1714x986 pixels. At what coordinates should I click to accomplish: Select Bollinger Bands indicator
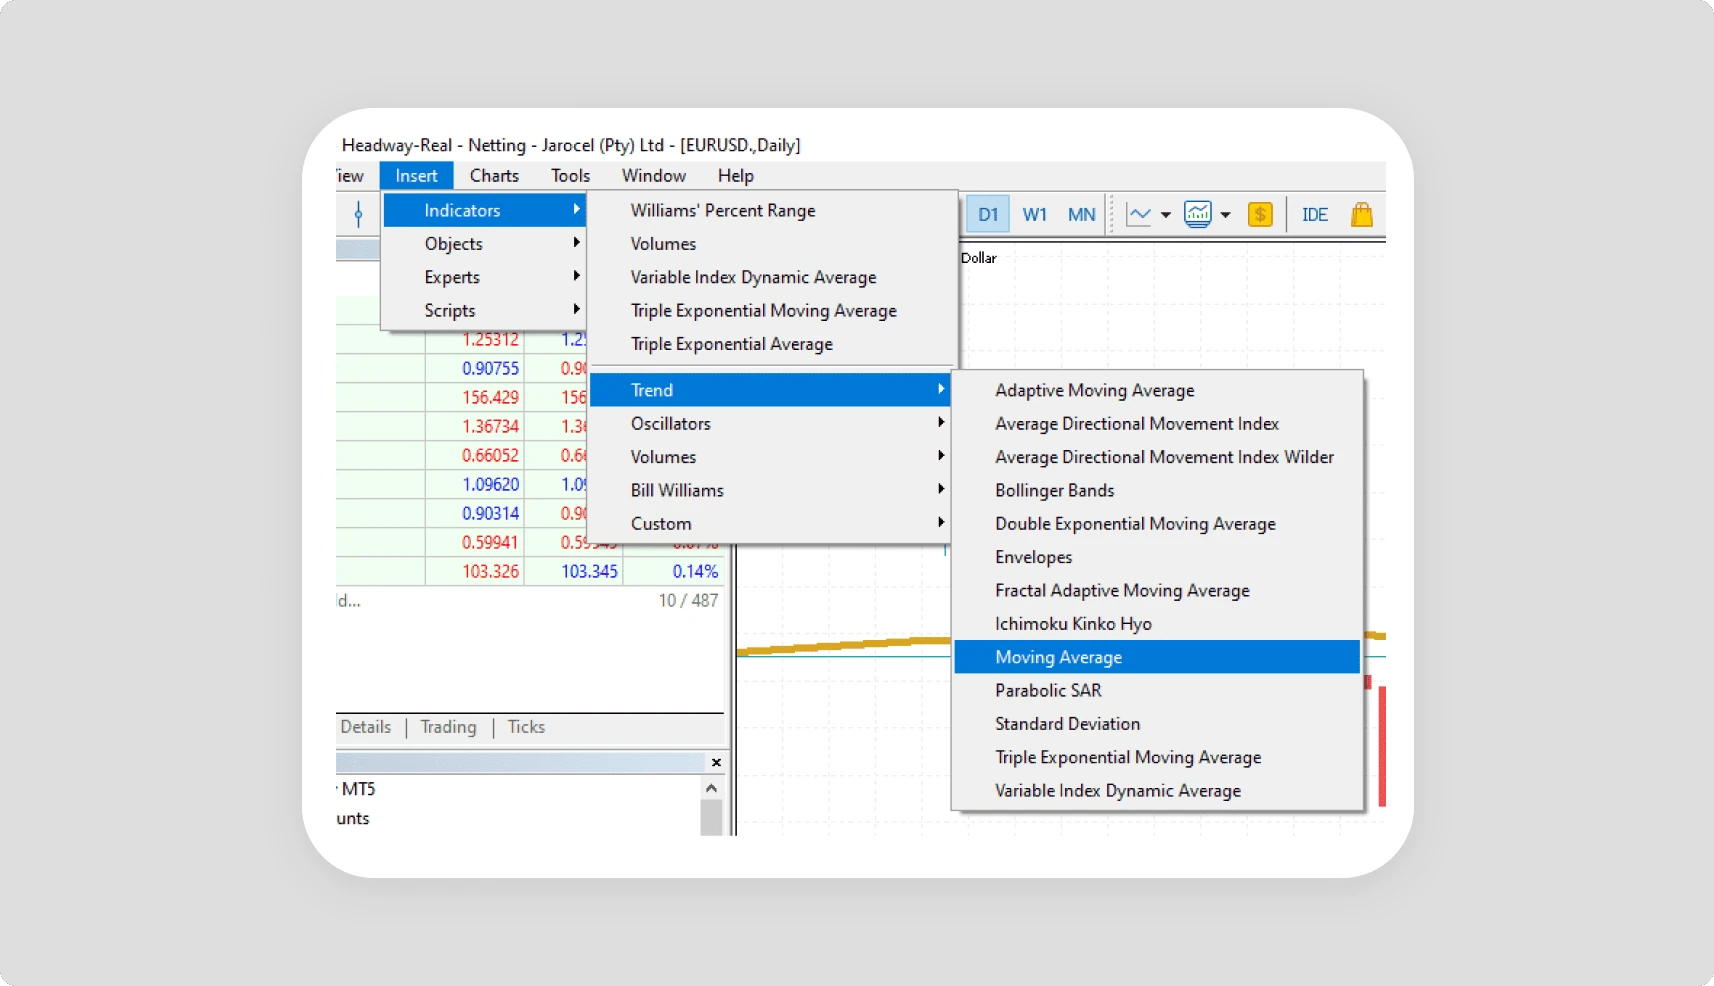pyautogui.click(x=1157, y=490)
